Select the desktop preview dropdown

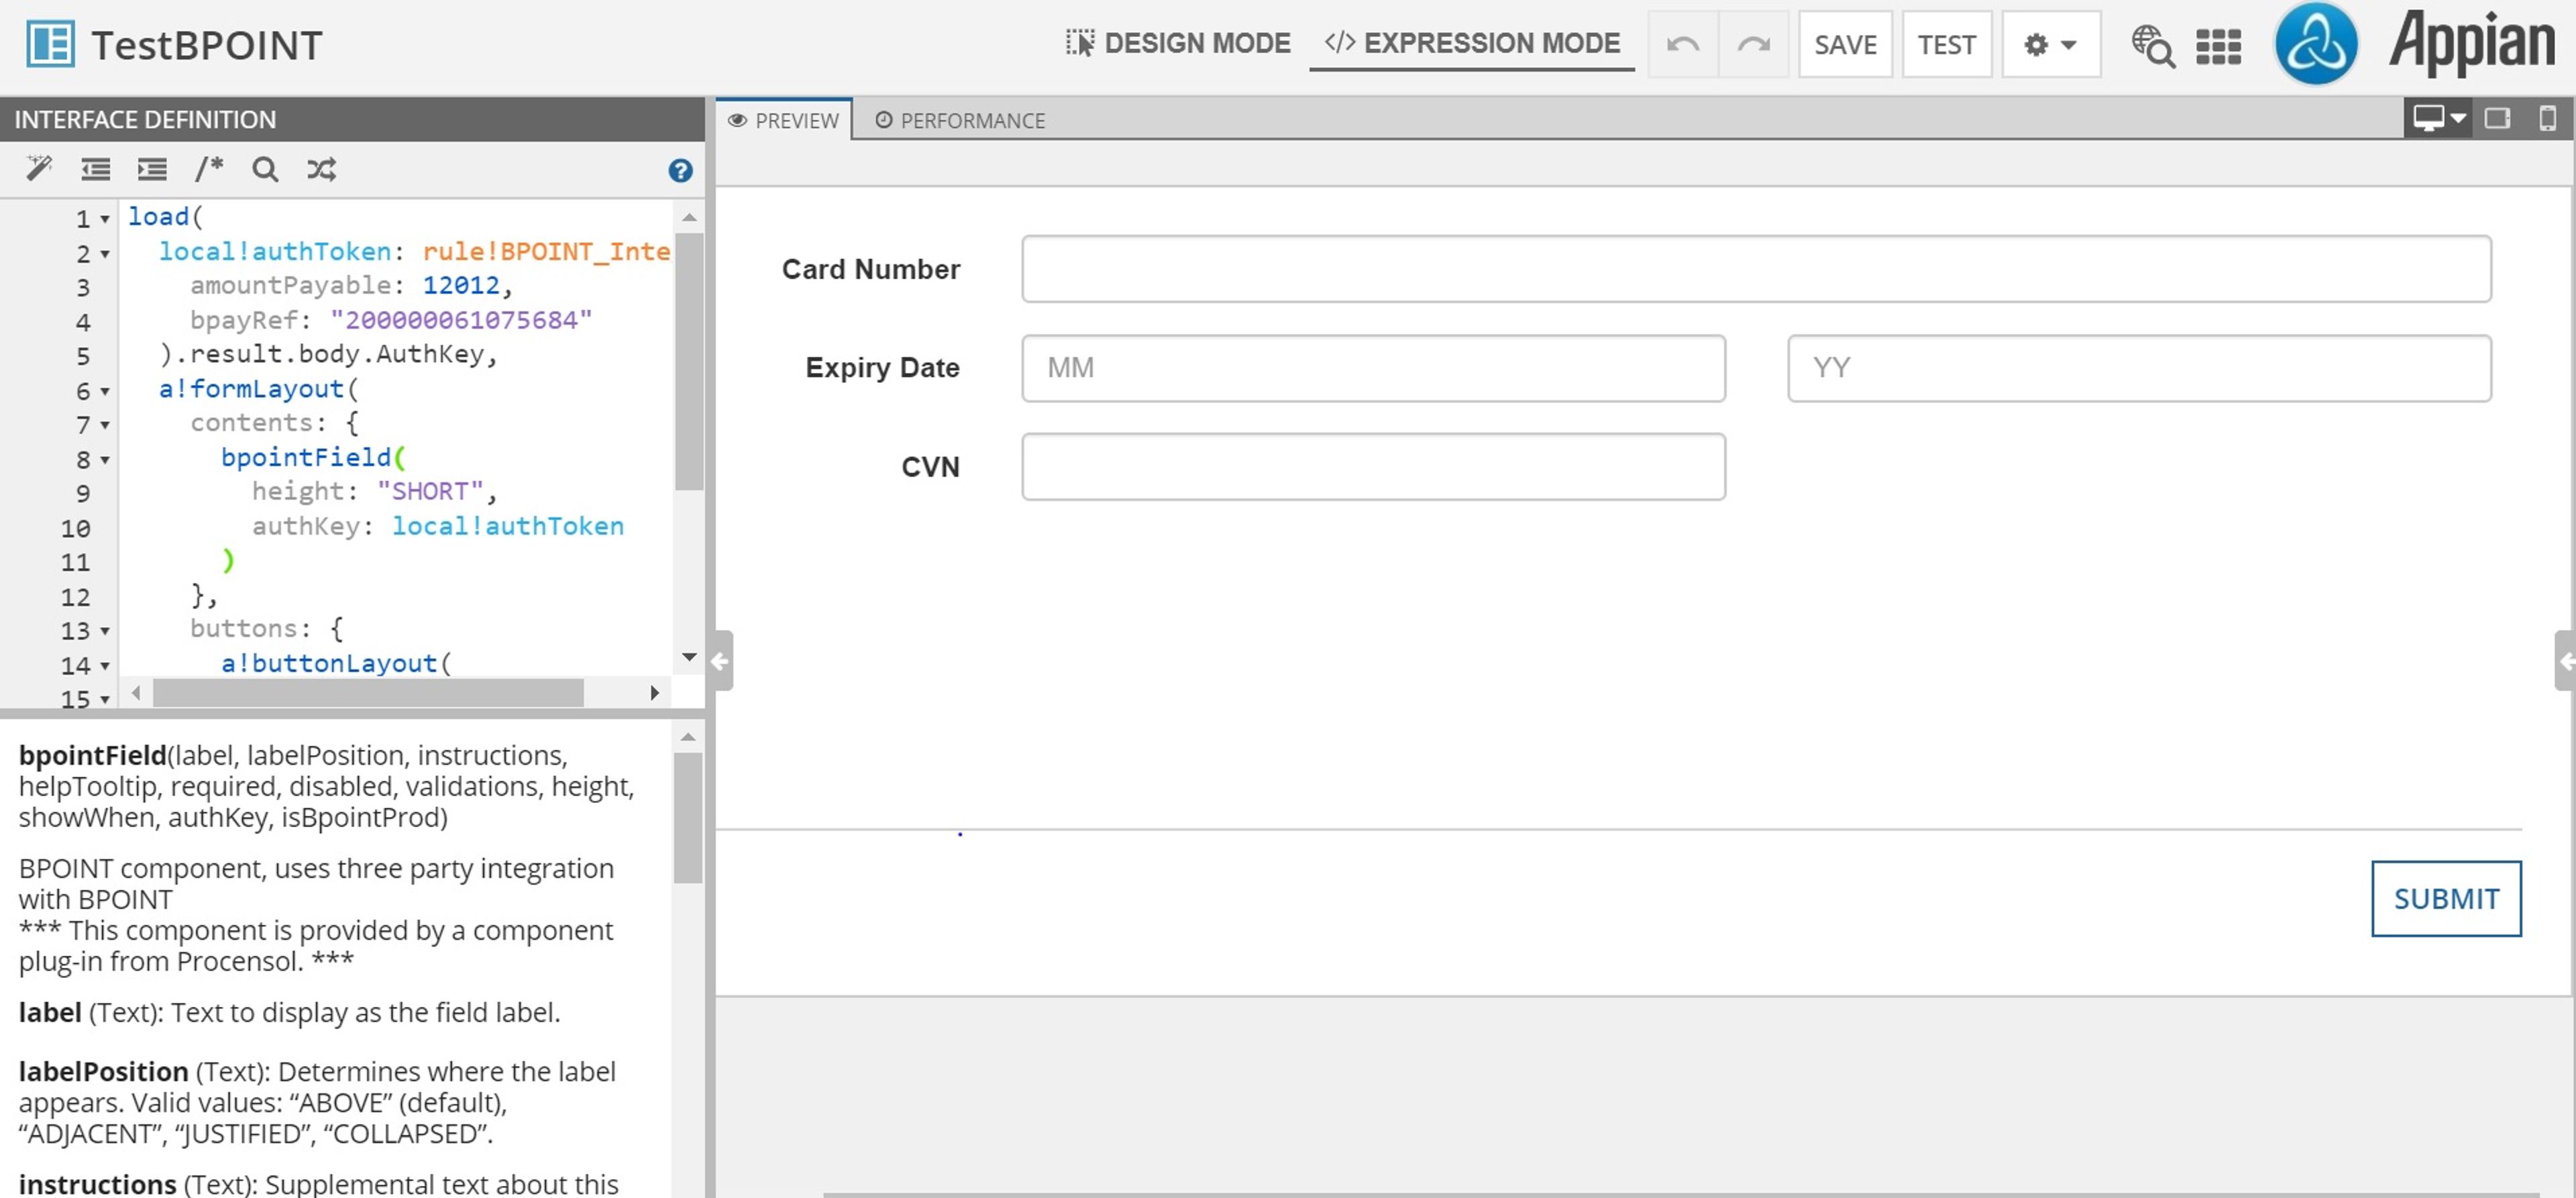click(2438, 118)
